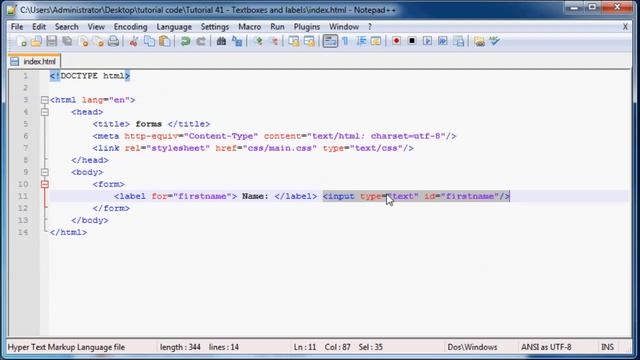Click the spell-check checkmark toolbar icon

[495, 41]
